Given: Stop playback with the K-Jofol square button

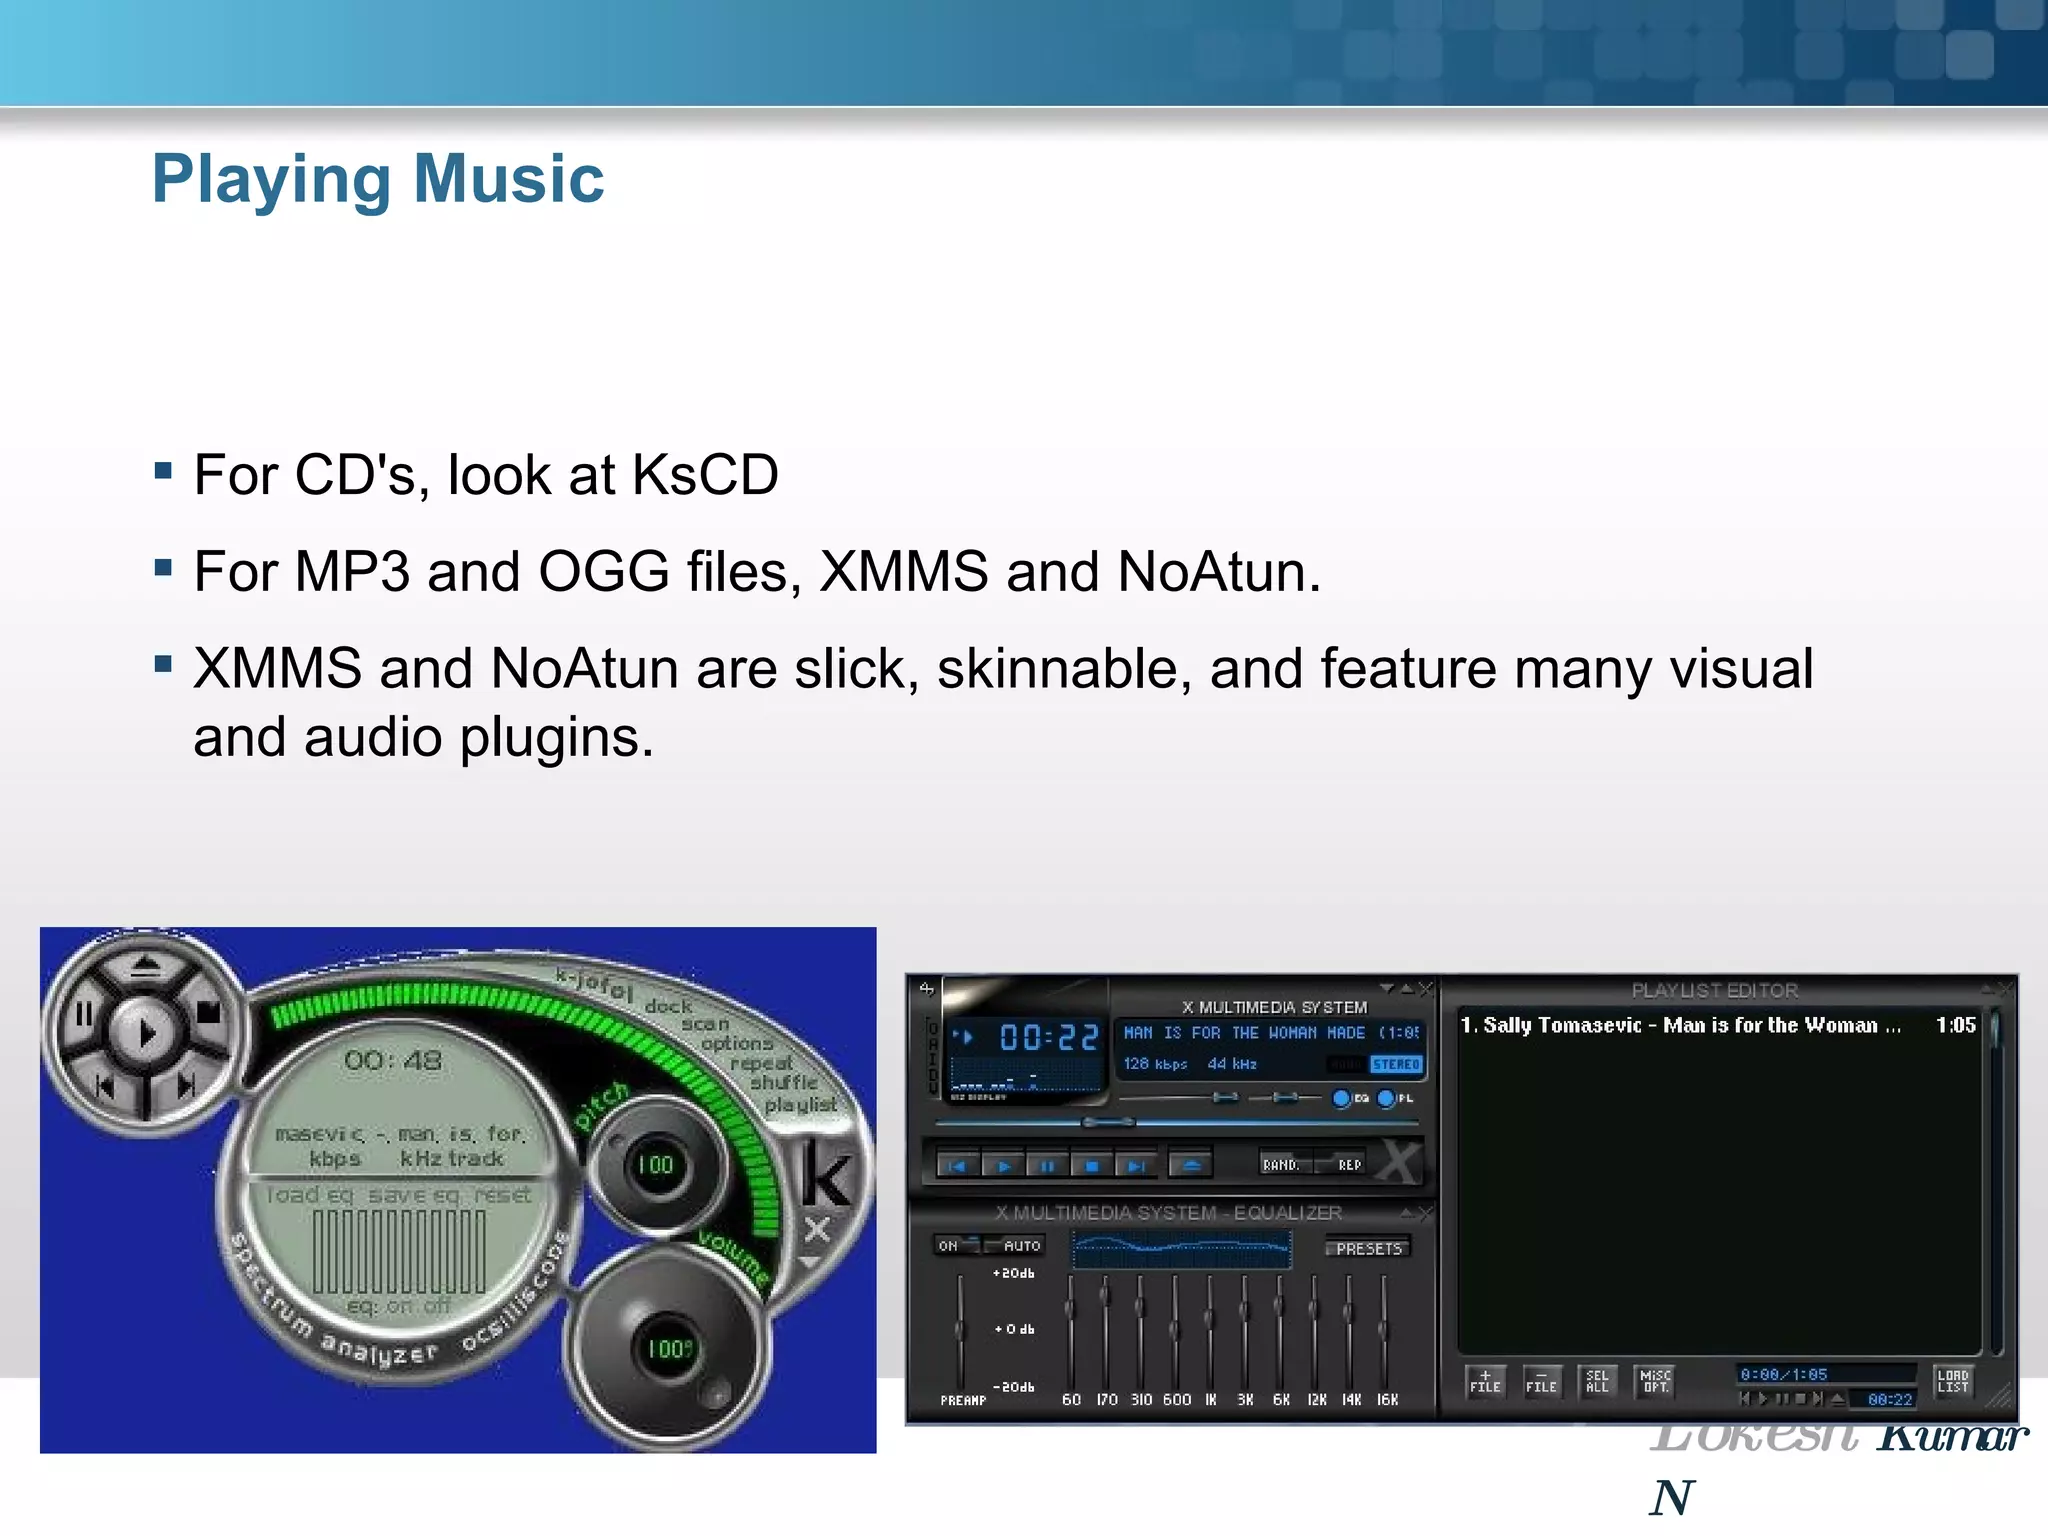Looking at the screenshot, I should pos(208,1013).
